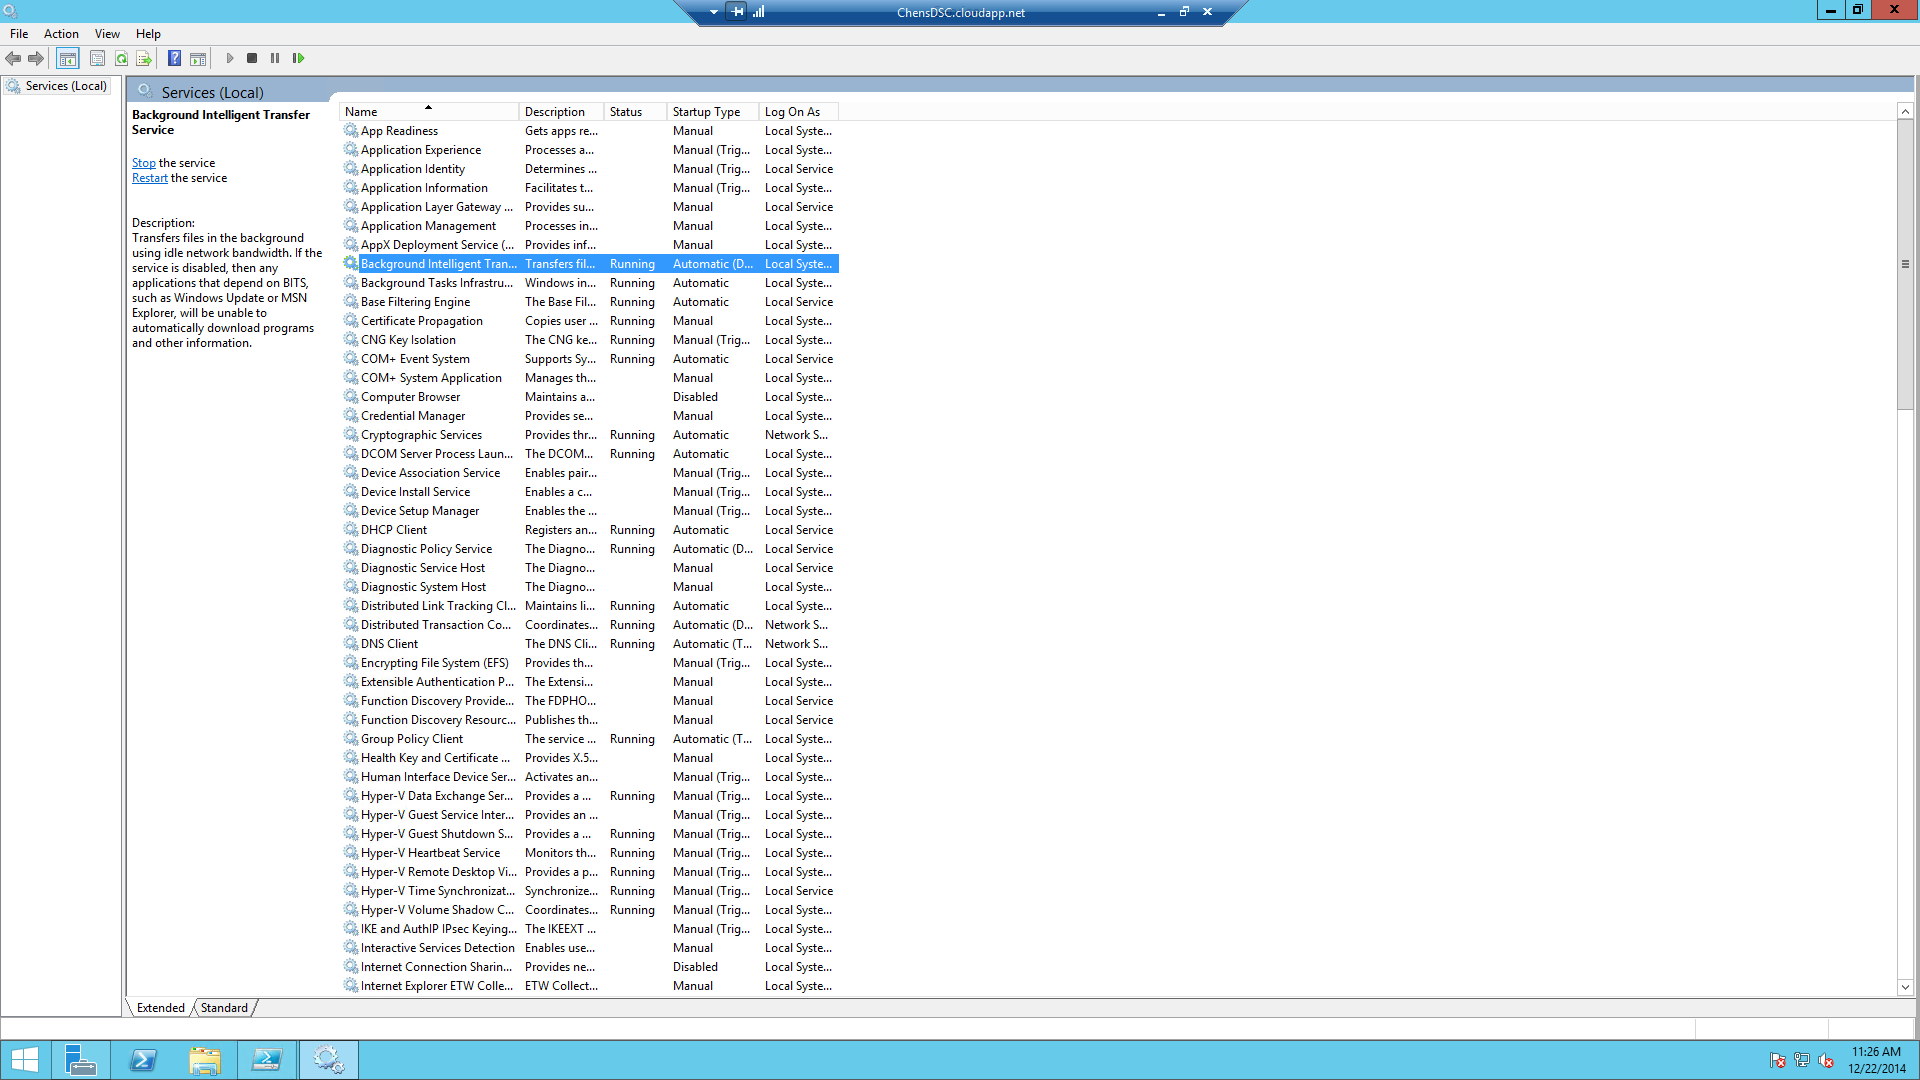Image resolution: width=1920 pixels, height=1080 pixels.
Task: Select the Diagnostic Policy Service row
Action: (x=589, y=549)
